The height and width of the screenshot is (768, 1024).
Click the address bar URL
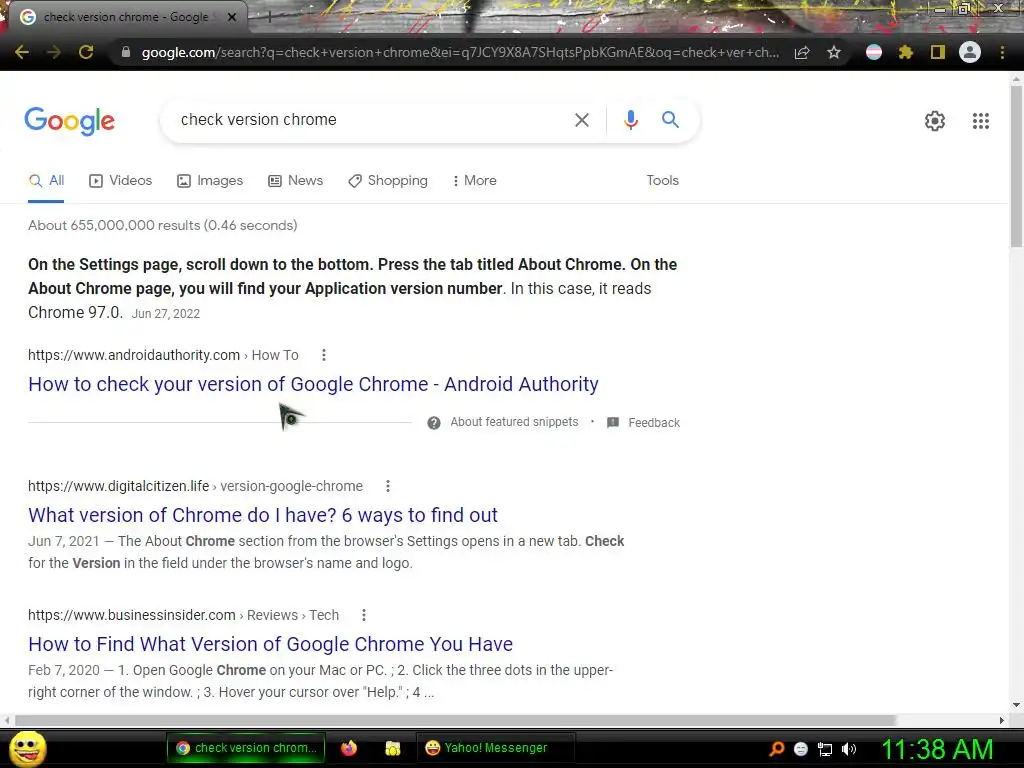tap(460, 52)
